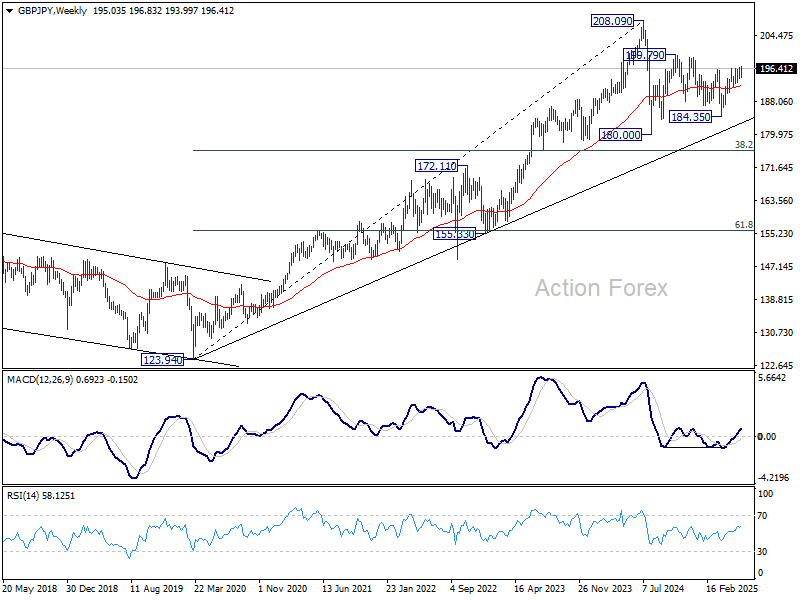The width and height of the screenshot is (800, 600).
Task: Select the 155.330 price label
Action: (x=454, y=234)
